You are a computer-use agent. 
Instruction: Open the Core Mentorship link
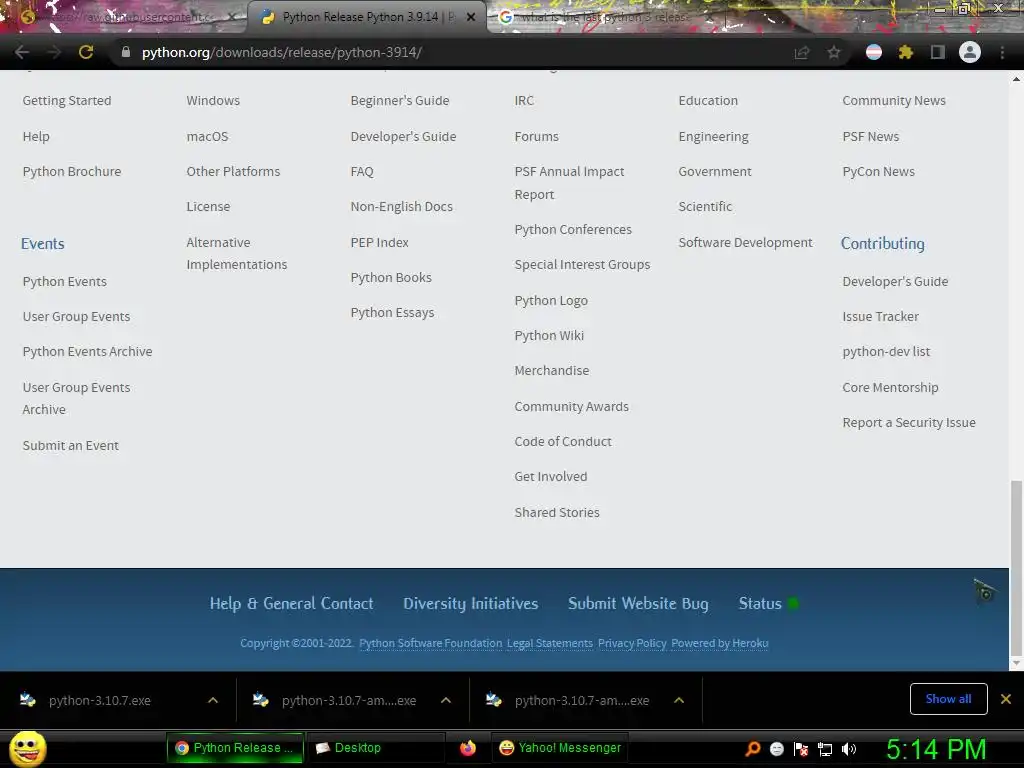point(890,387)
